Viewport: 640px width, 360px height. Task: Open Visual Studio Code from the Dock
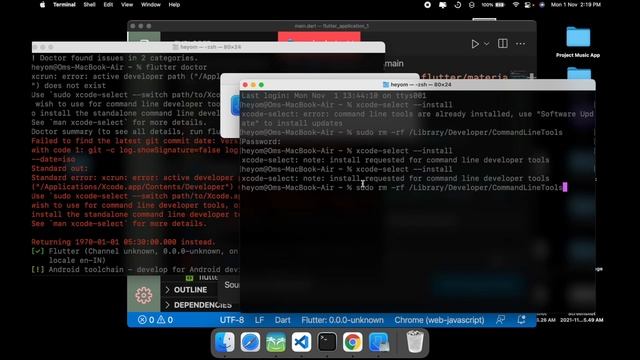(301, 342)
